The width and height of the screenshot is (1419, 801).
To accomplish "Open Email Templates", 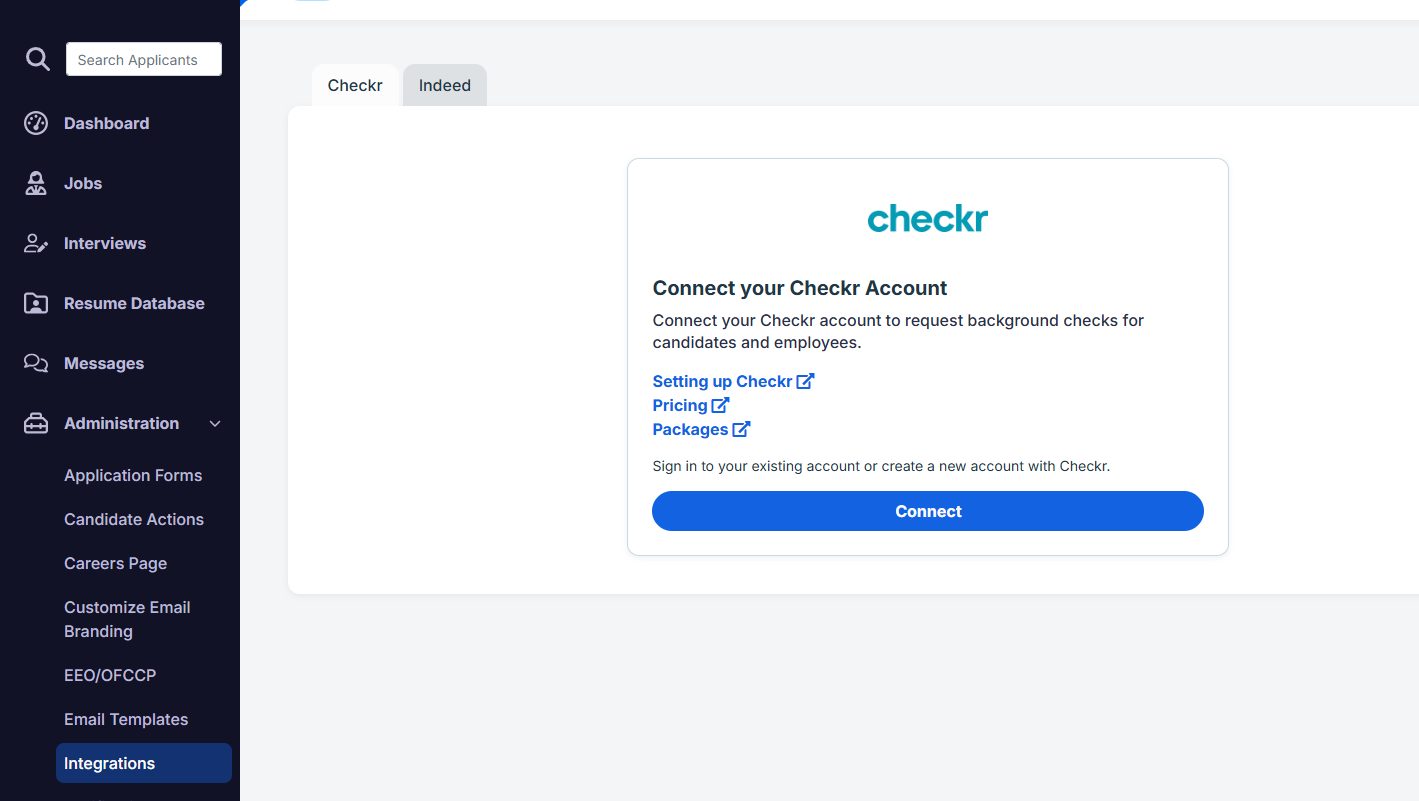I will point(126,719).
